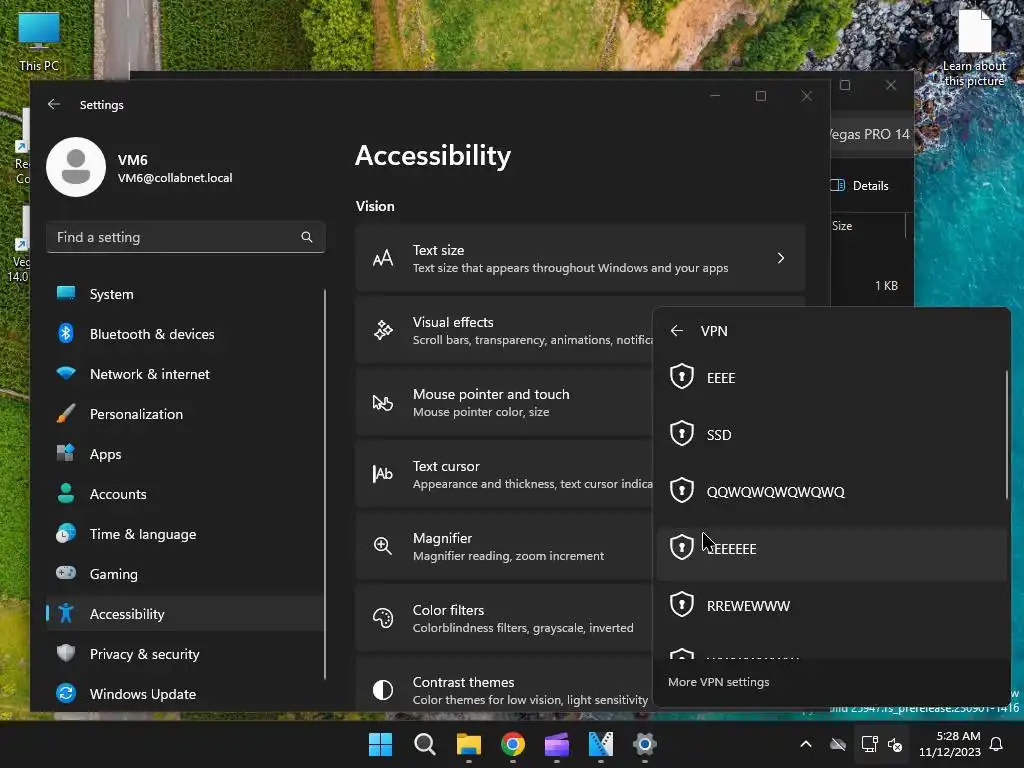Launch Google Chrome from the taskbar
Screen dimensions: 1024x768
click(513, 744)
